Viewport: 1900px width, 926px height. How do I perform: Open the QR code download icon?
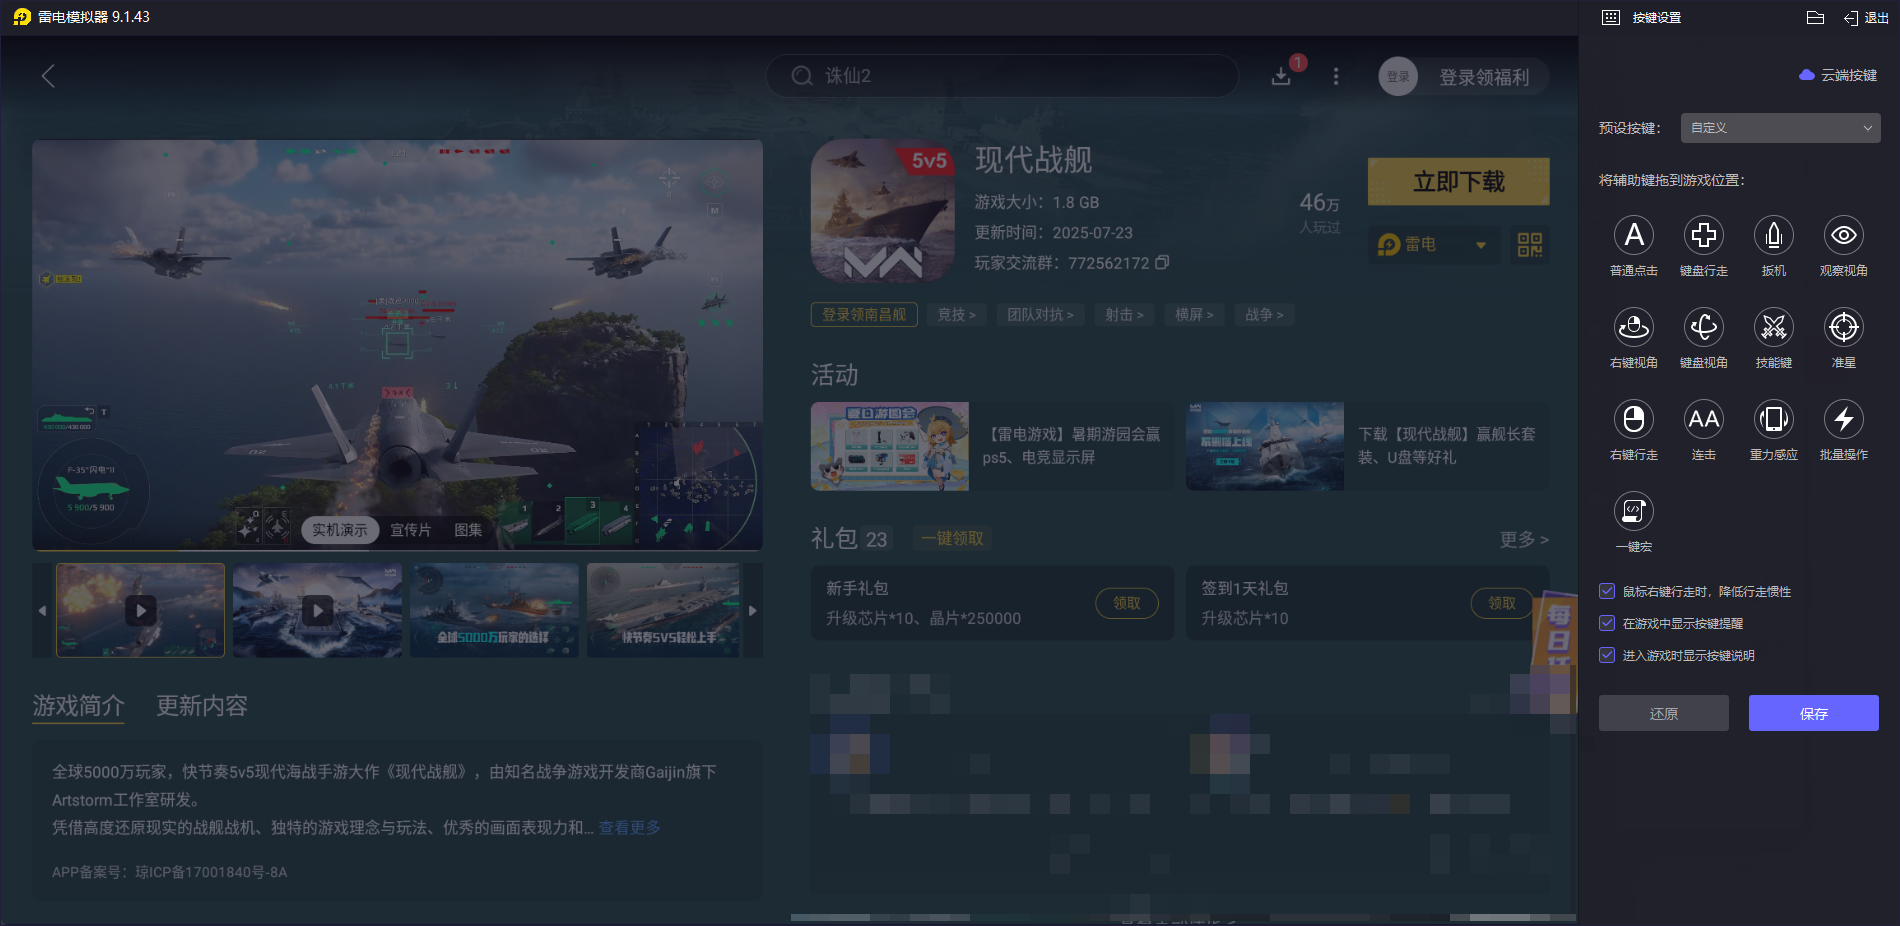pyautogui.click(x=1530, y=244)
